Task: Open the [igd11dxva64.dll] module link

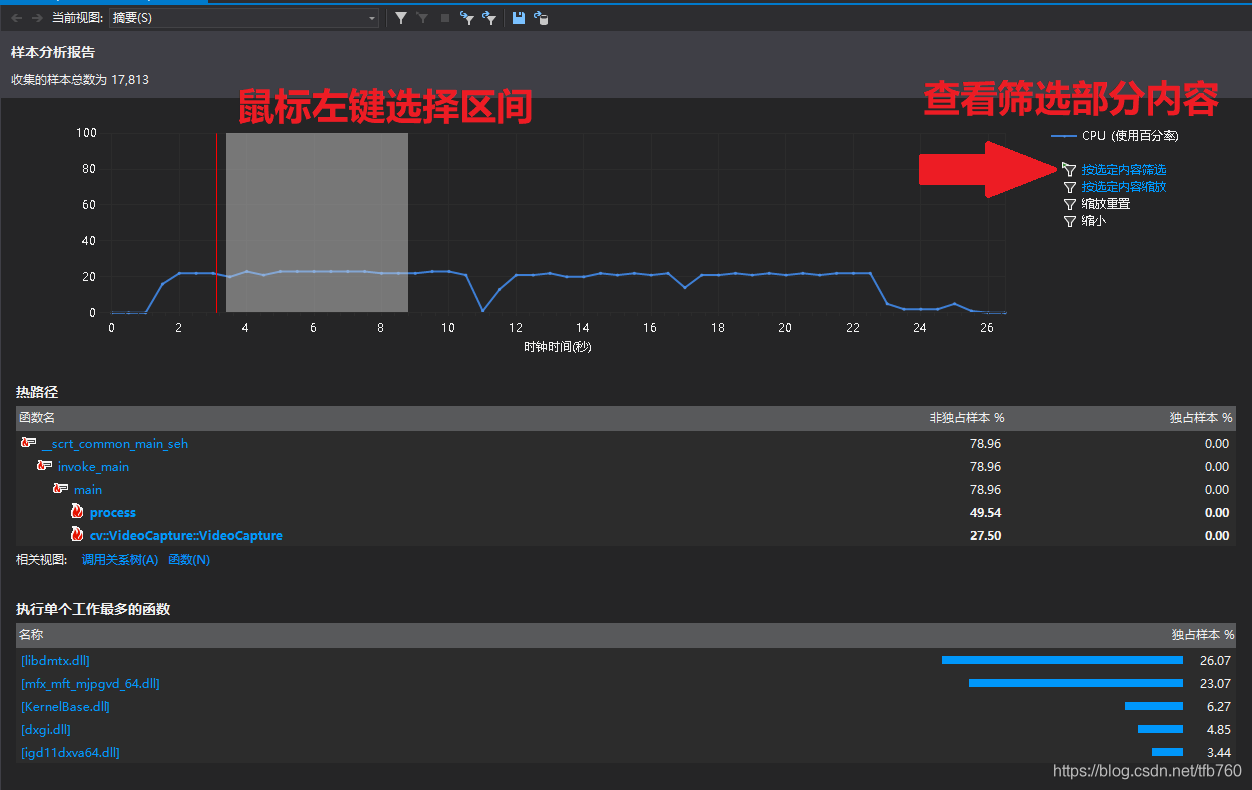Action: (70, 753)
